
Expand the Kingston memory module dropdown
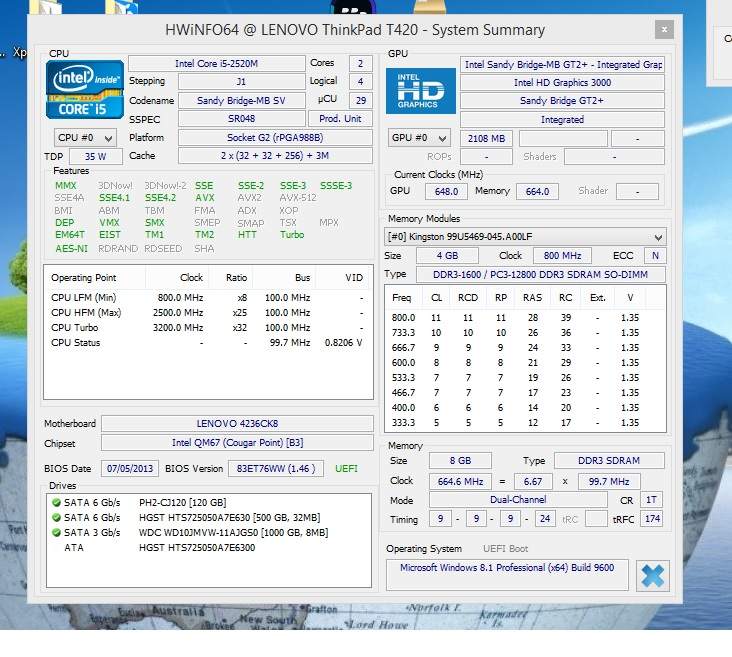coord(525,237)
